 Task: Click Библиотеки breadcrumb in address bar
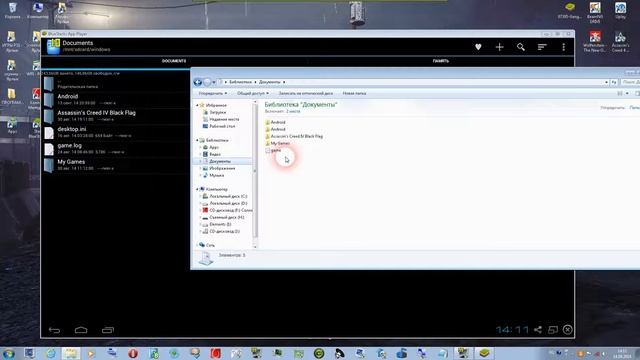240,82
